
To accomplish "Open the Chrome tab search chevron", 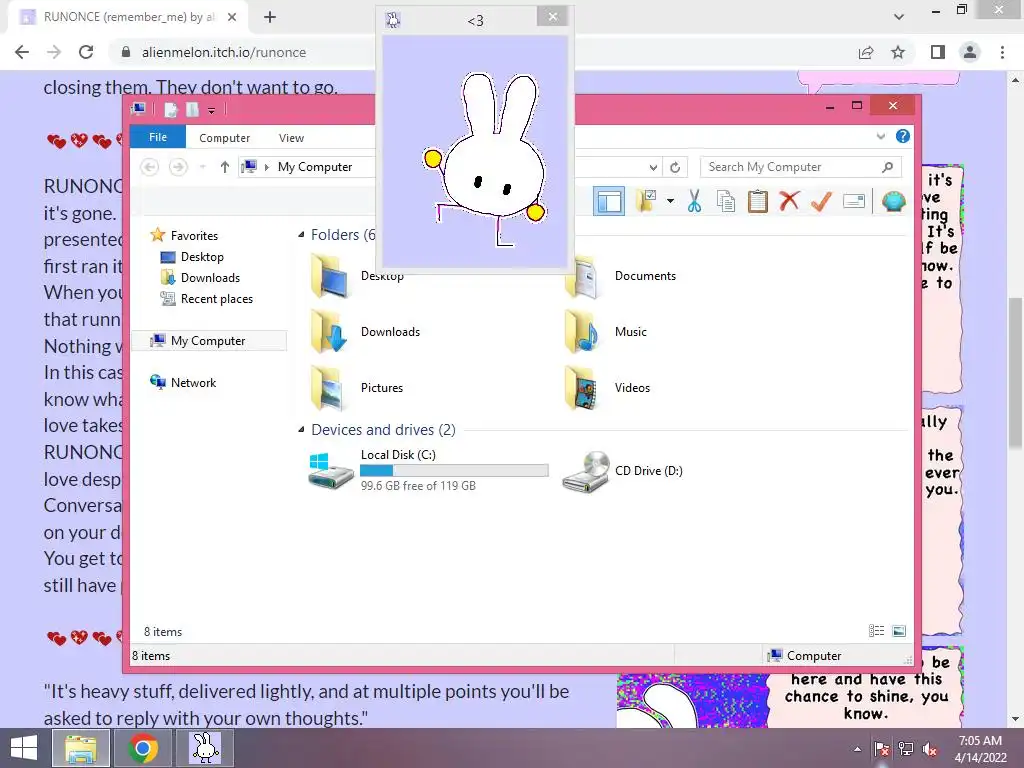I will [x=899, y=17].
